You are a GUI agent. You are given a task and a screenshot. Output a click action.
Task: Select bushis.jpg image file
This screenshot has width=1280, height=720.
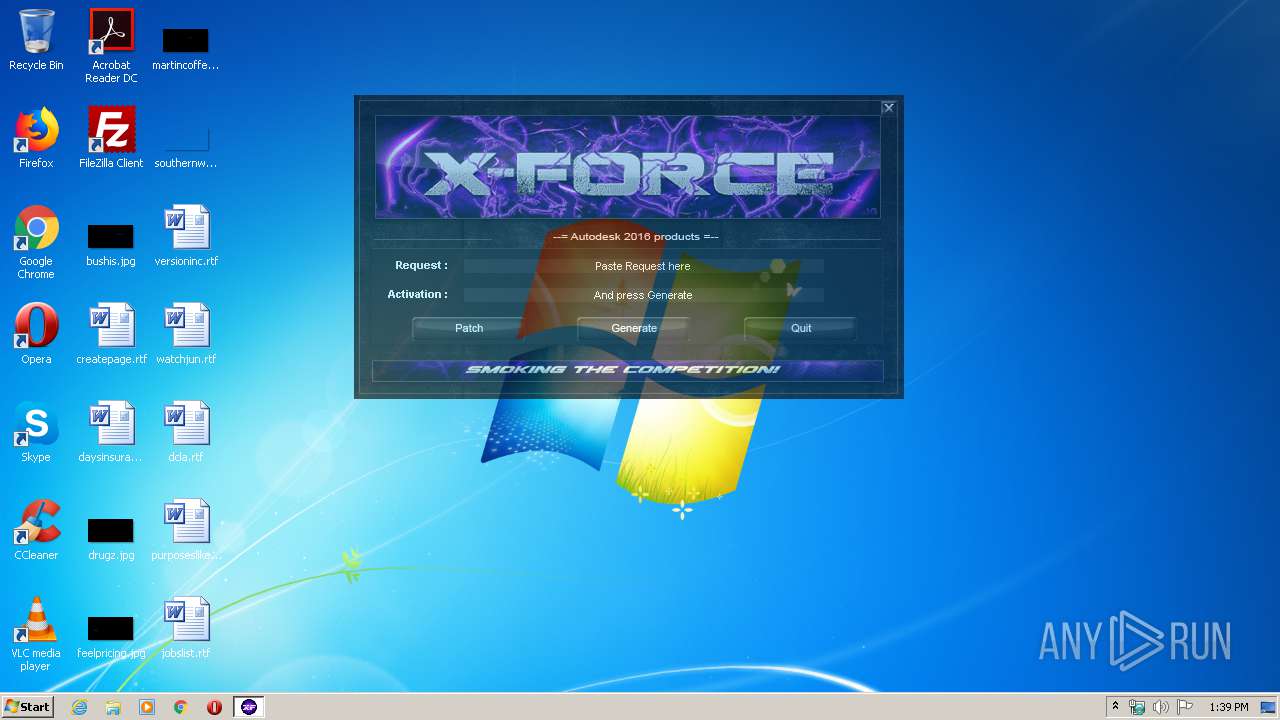coord(111,246)
